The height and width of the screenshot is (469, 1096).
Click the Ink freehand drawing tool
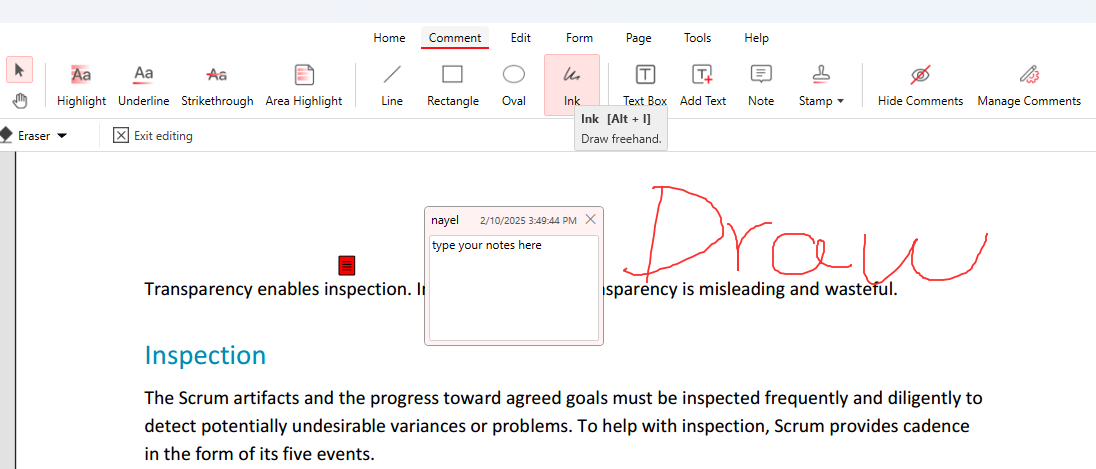[571, 85]
